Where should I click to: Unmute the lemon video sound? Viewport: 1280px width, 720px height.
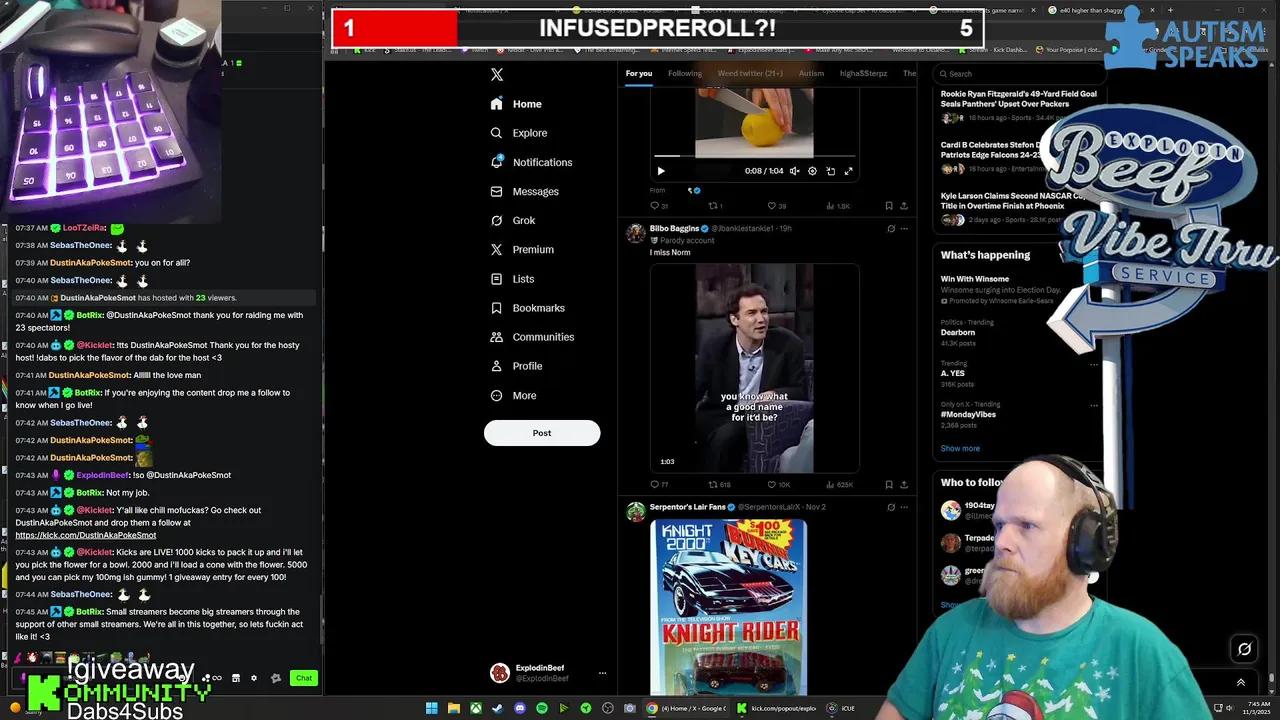point(794,171)
